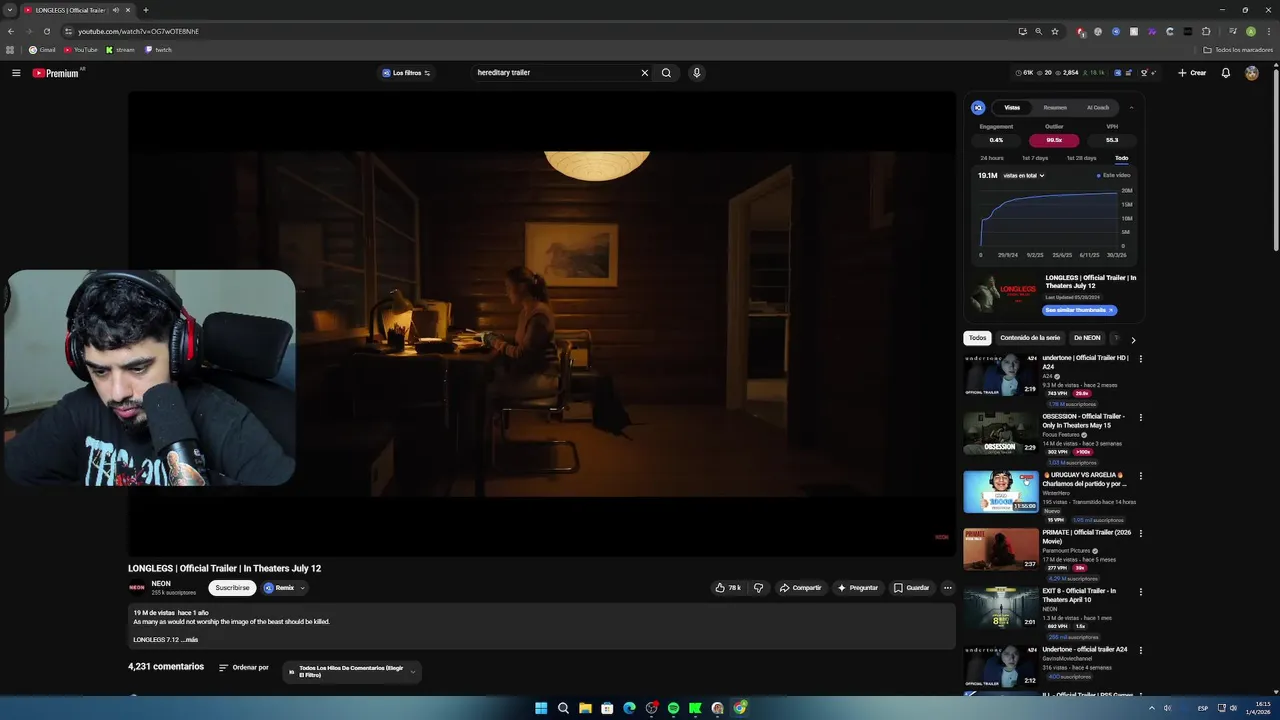The height and width of the screenshot is (720, 1280).
Task: Select the Todo range
Action: click(1122, 158)
